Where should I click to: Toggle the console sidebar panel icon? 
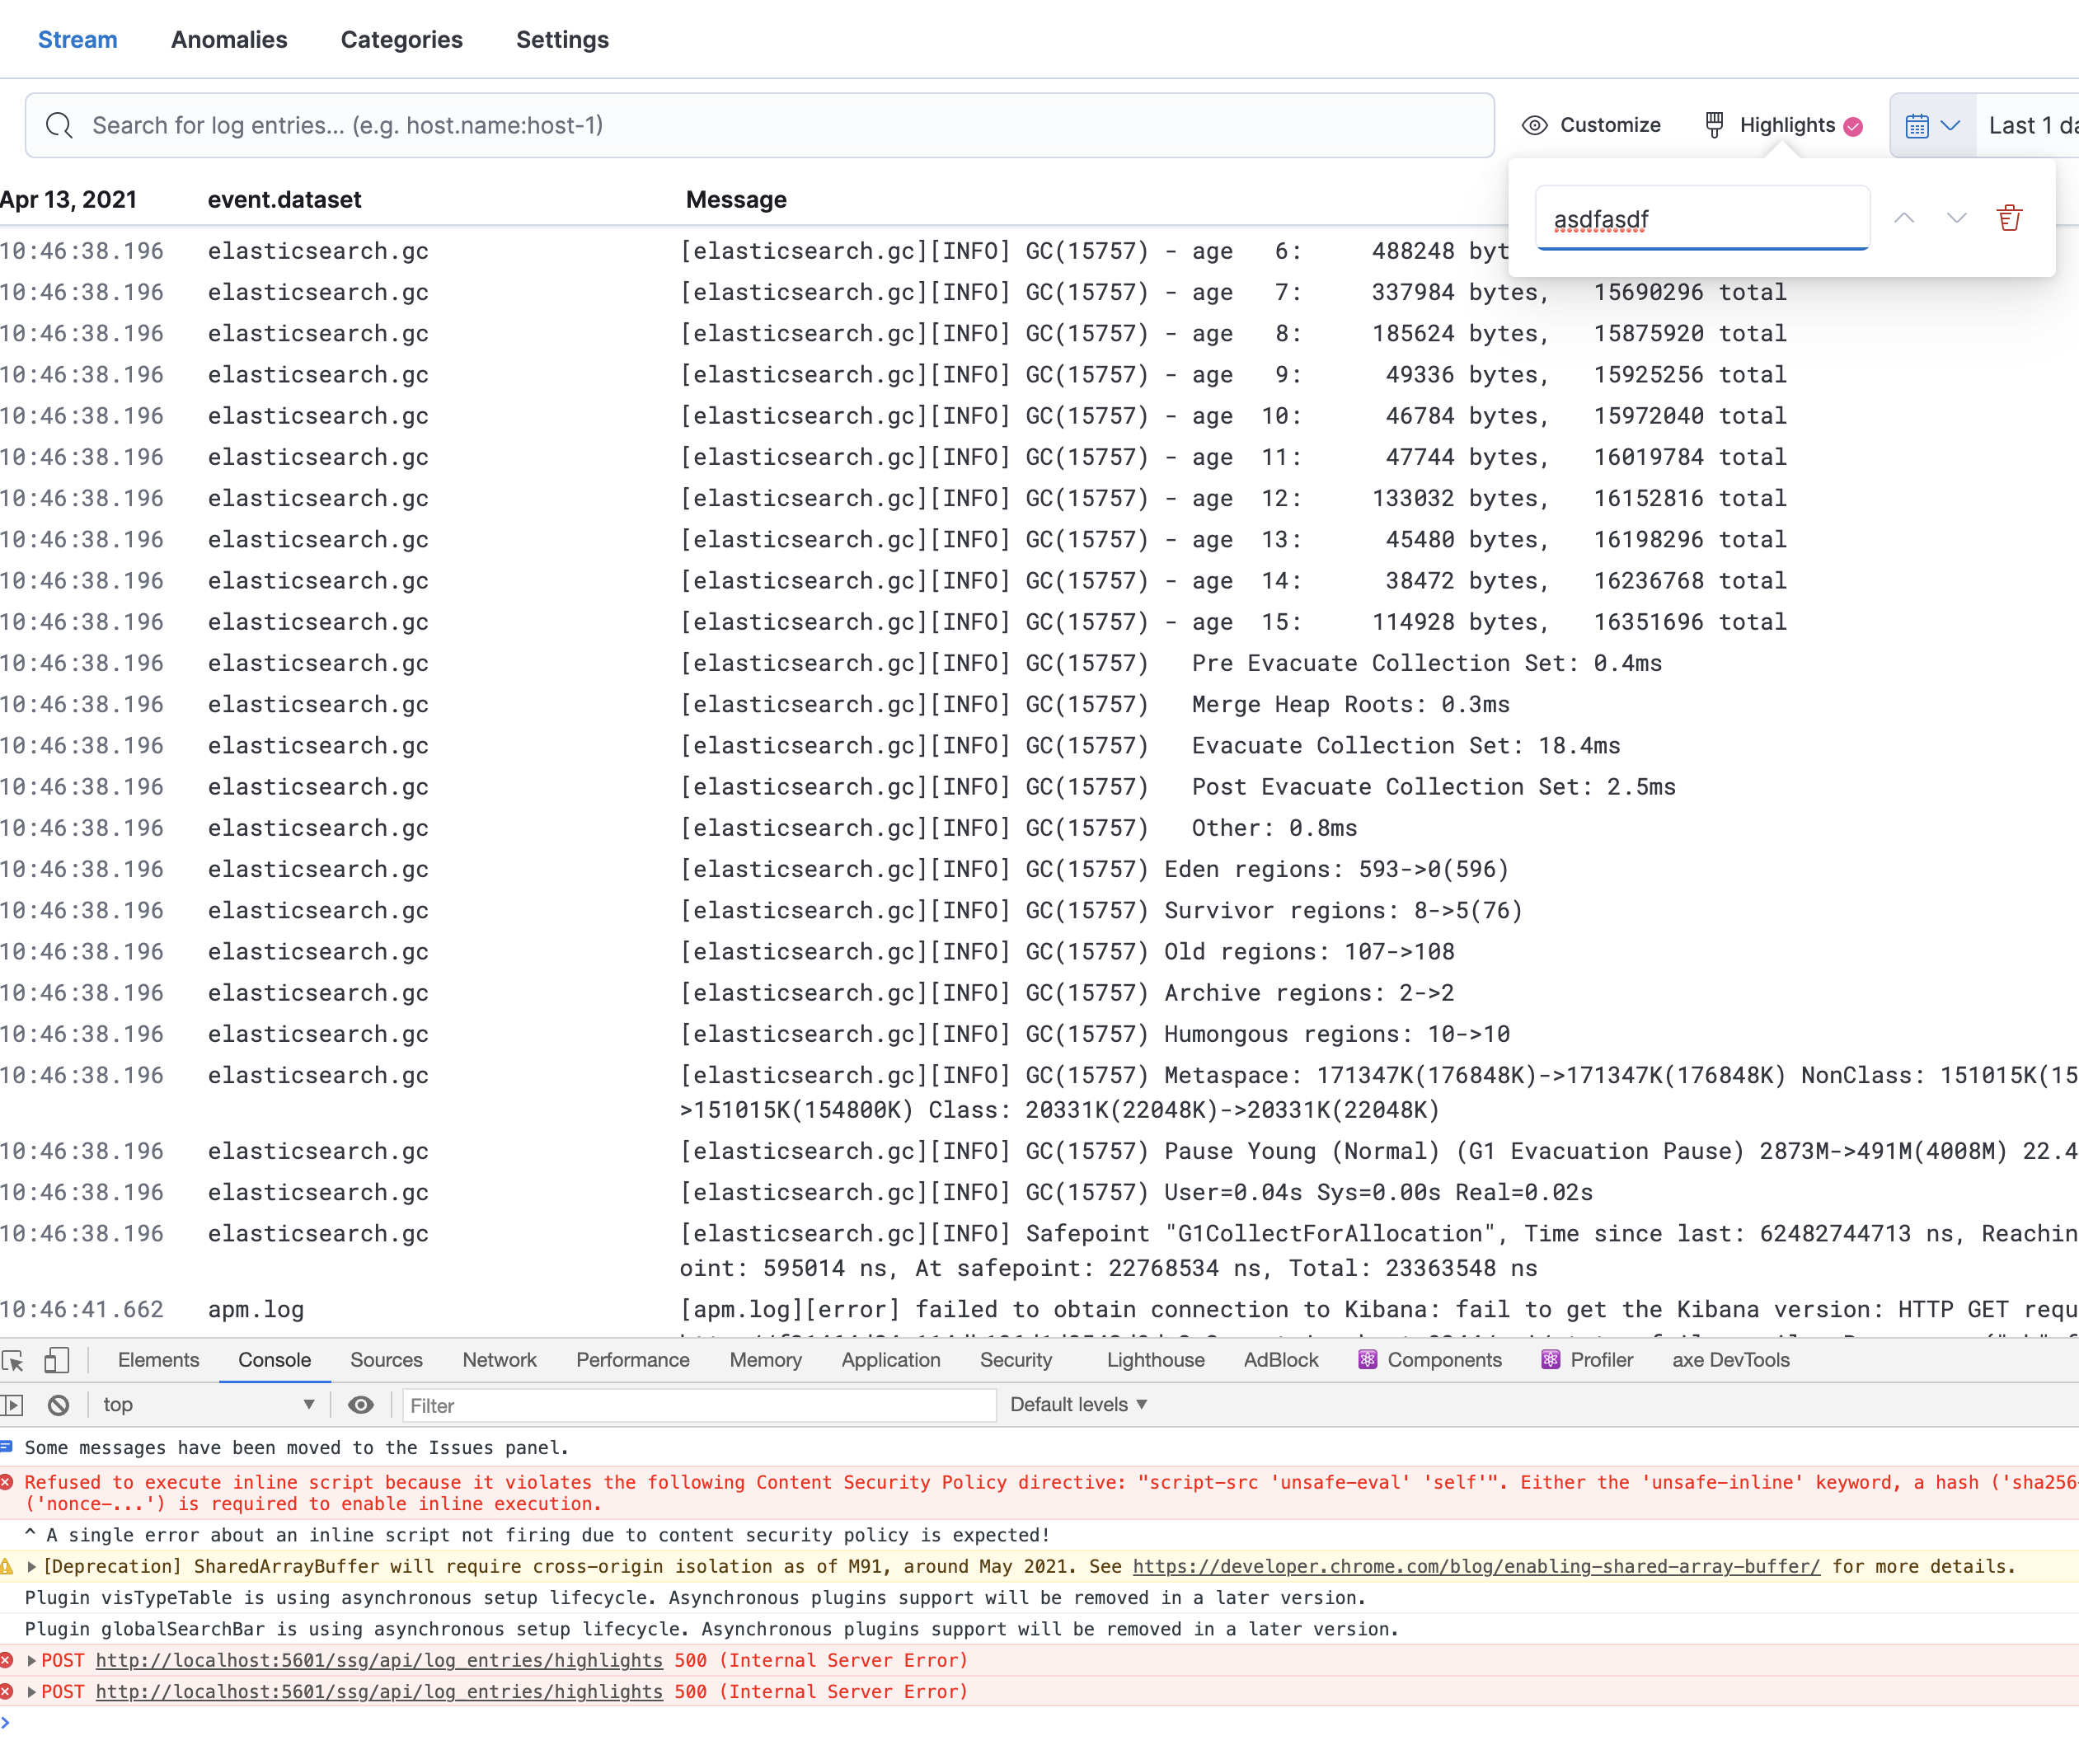pos(13,1405)
